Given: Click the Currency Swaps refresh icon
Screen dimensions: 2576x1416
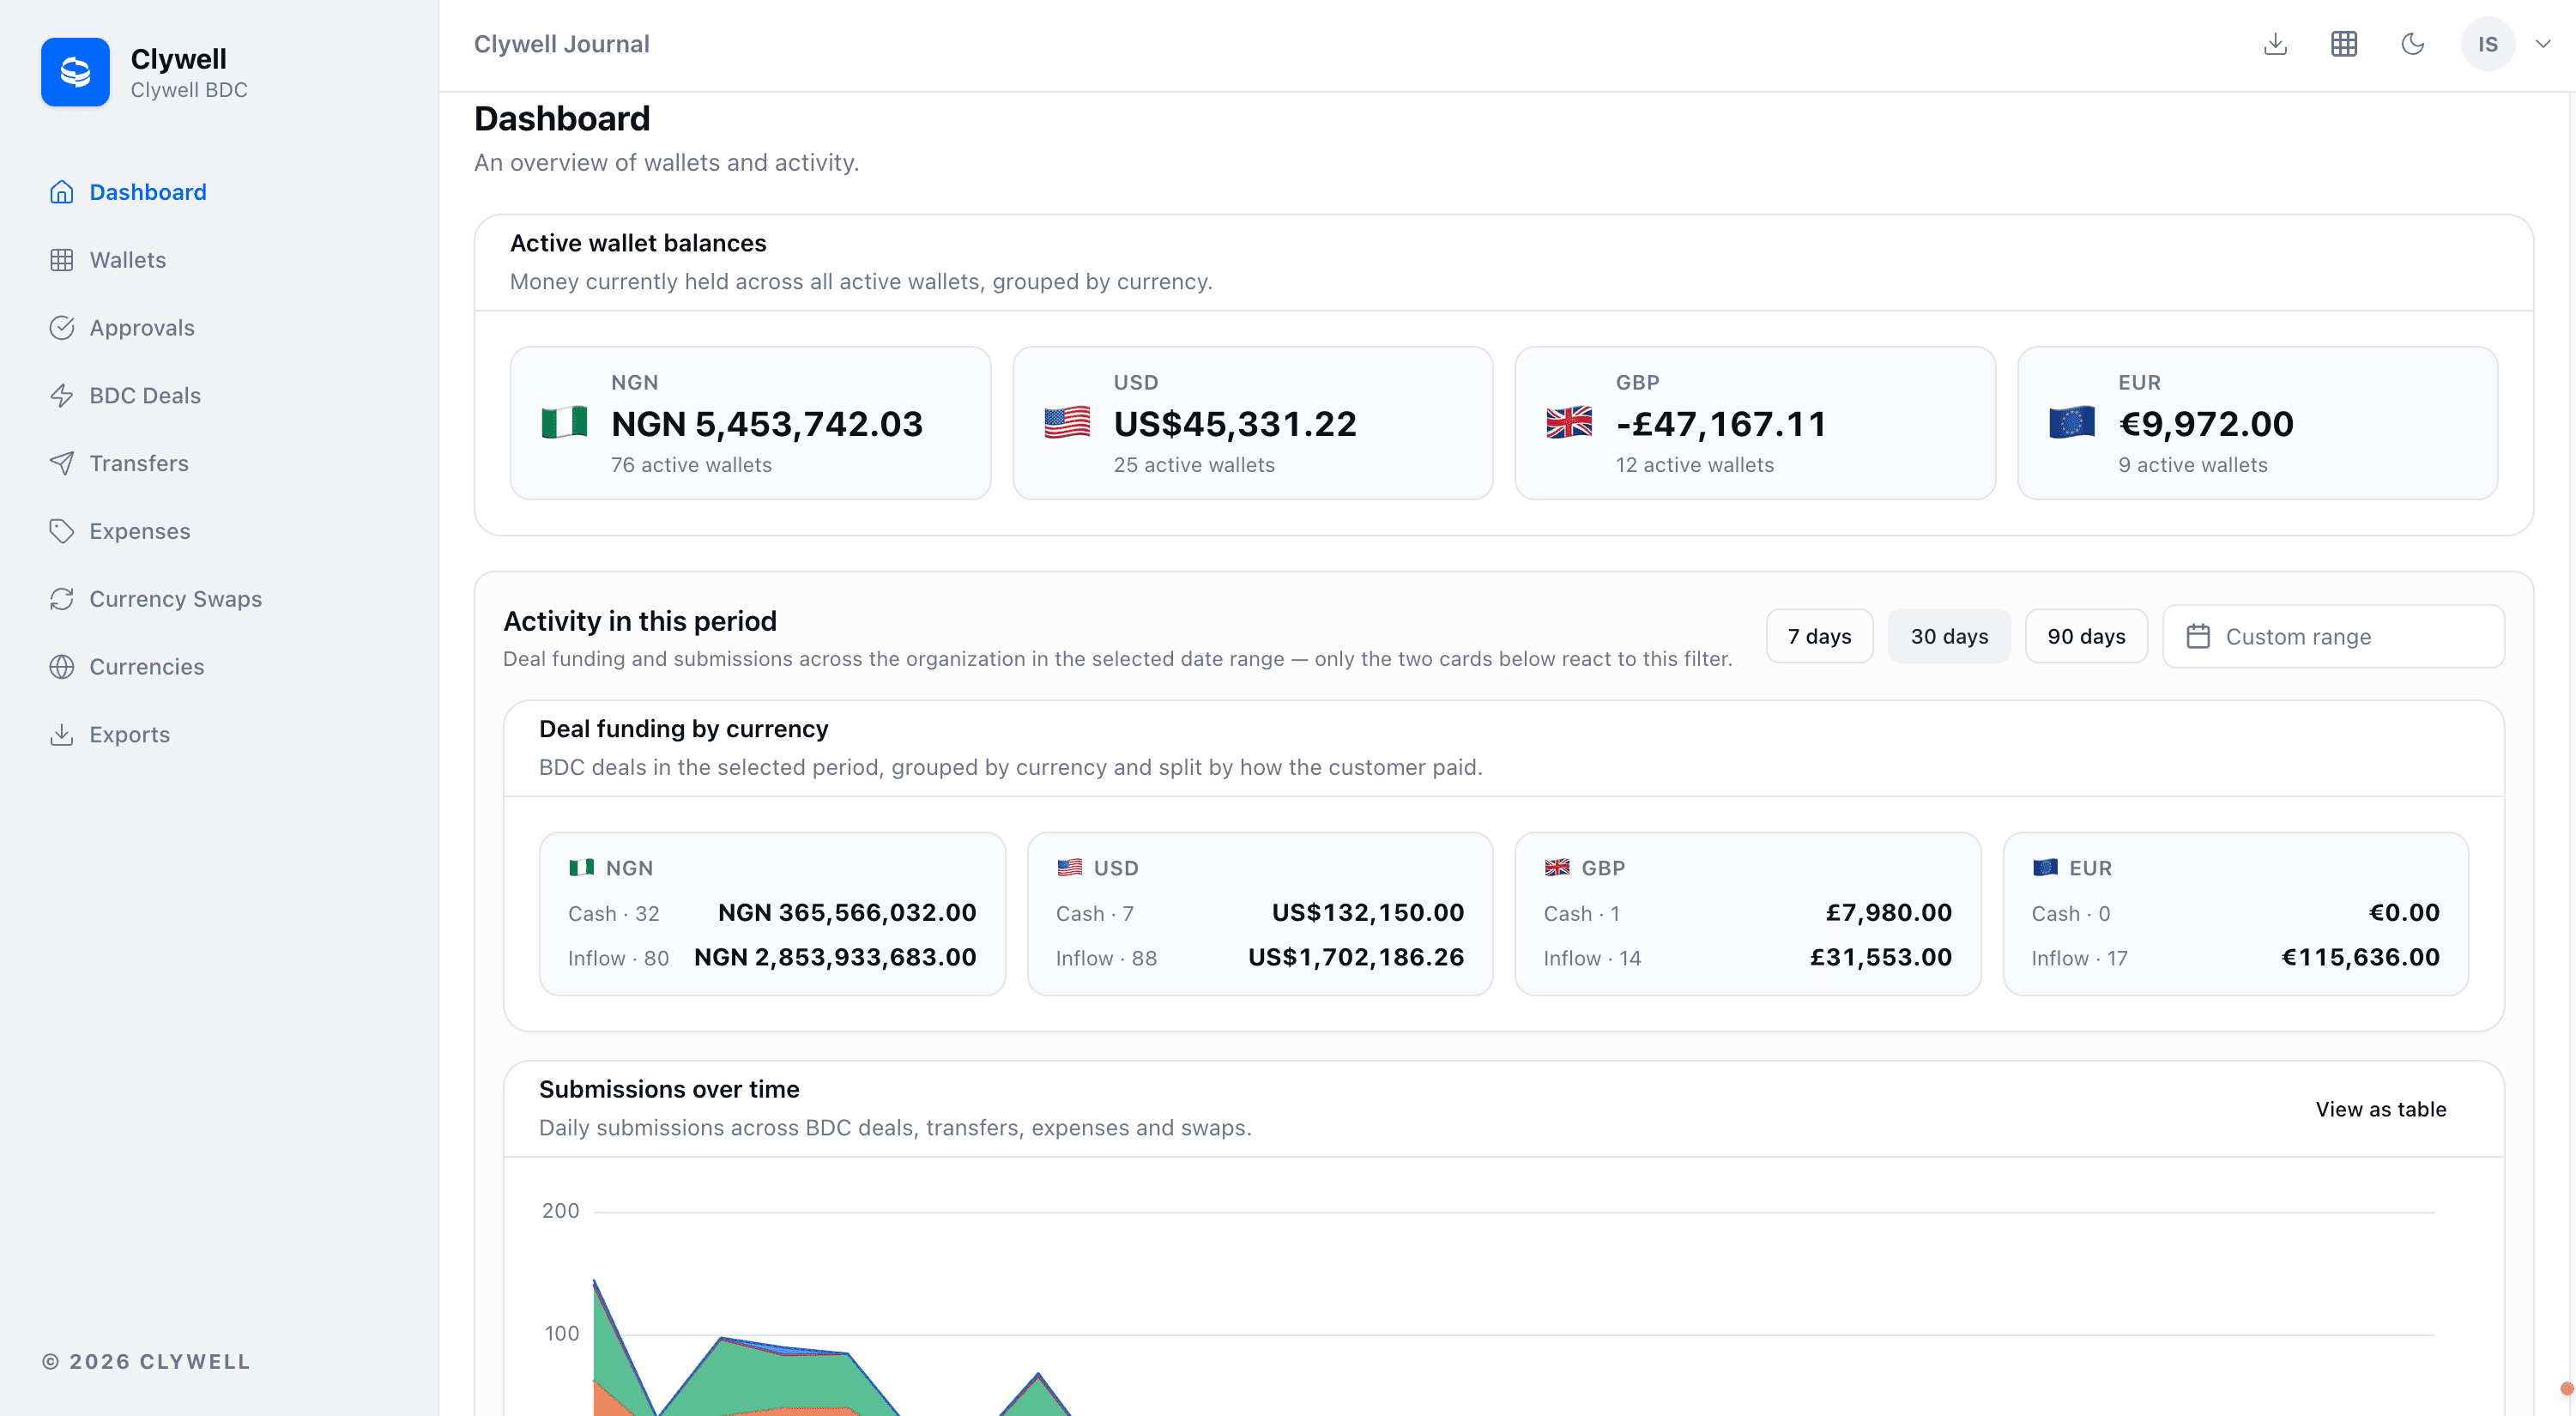Looking at the screenshot, I should [62, 599].
